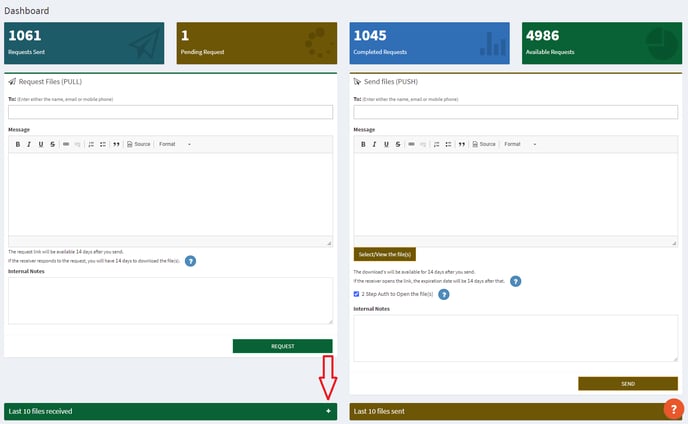This screenshot has width=688, height=424.
Task: Click italic icon in Send files editor
Action: [375, 144]
